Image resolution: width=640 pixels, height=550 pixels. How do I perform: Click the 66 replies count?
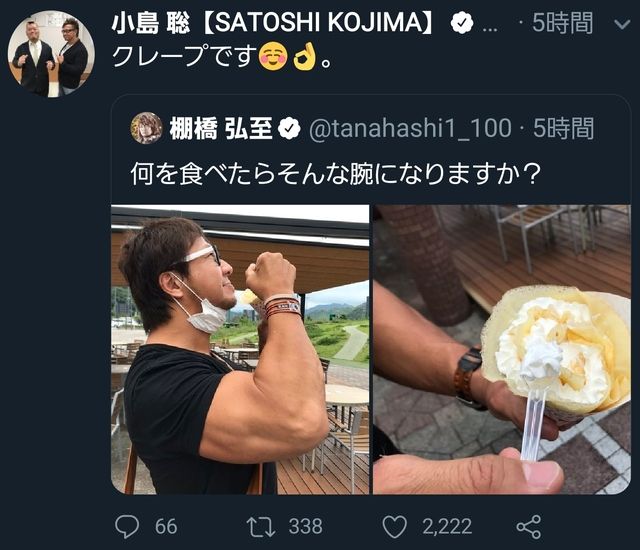coord(166,527)
